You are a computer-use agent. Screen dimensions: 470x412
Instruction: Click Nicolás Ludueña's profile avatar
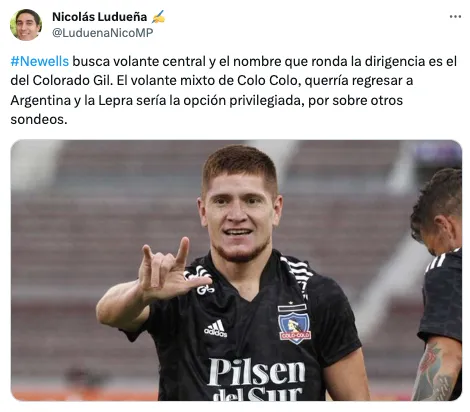tap(26, 25)
